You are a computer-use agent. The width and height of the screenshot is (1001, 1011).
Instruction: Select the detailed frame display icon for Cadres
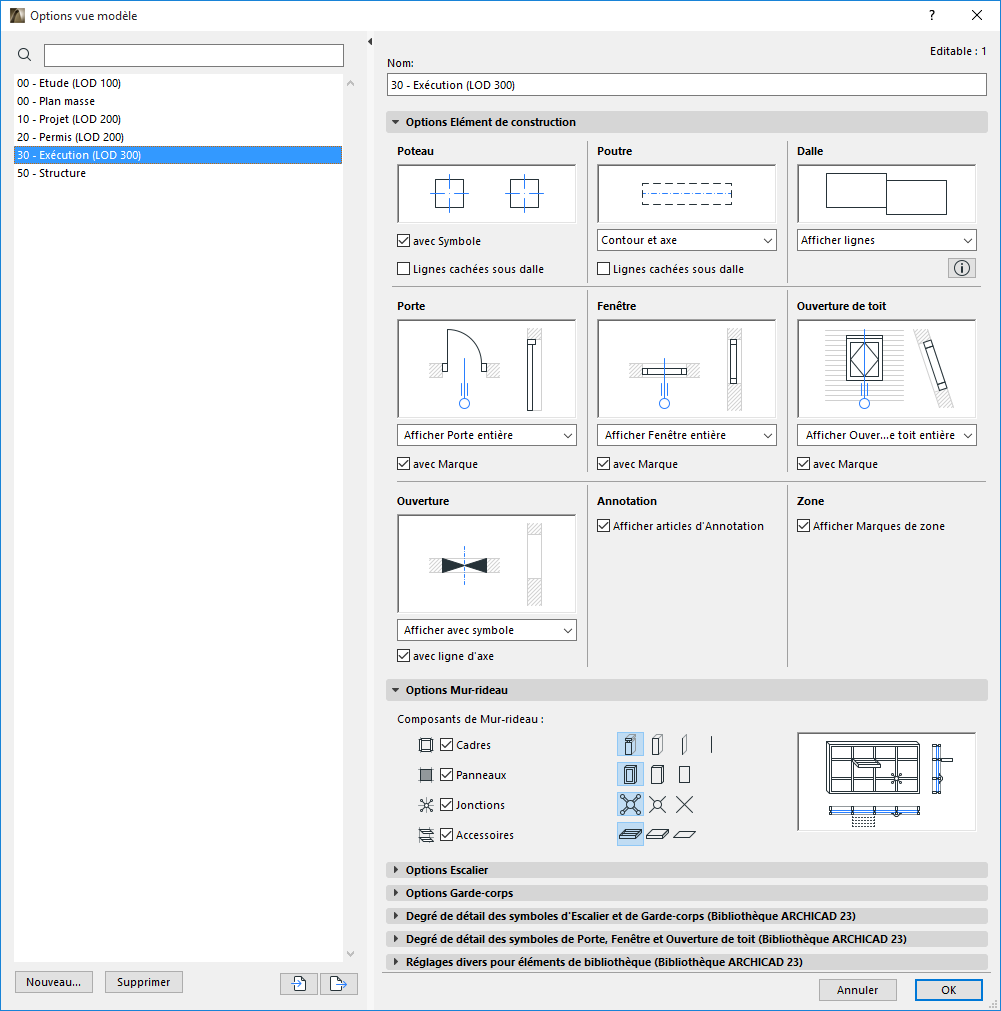click(630, 744)
